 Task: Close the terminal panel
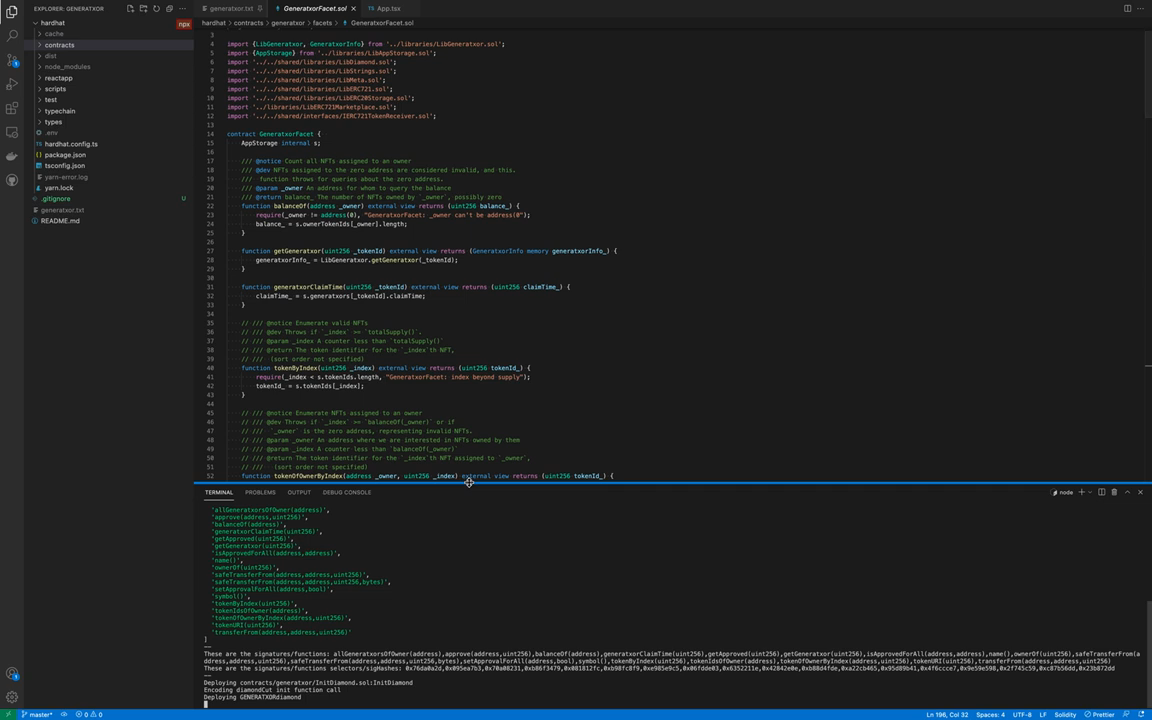point(1140,492)
